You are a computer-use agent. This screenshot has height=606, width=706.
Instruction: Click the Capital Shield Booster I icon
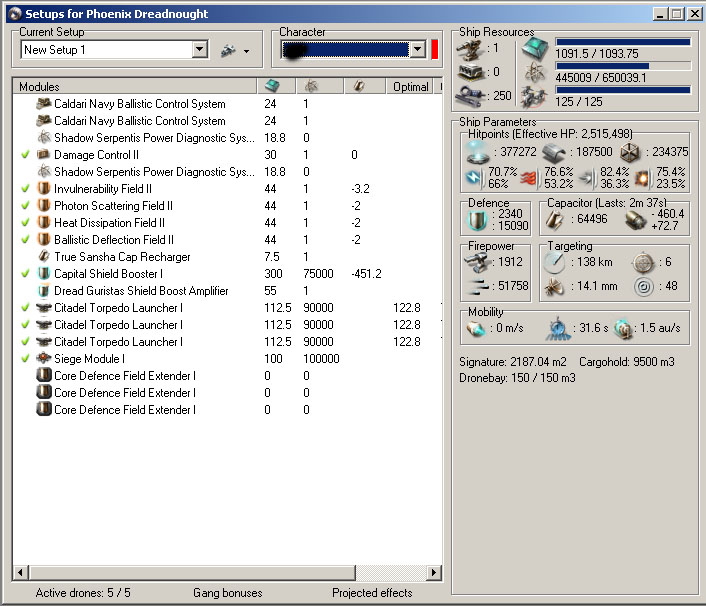[44, 274]
